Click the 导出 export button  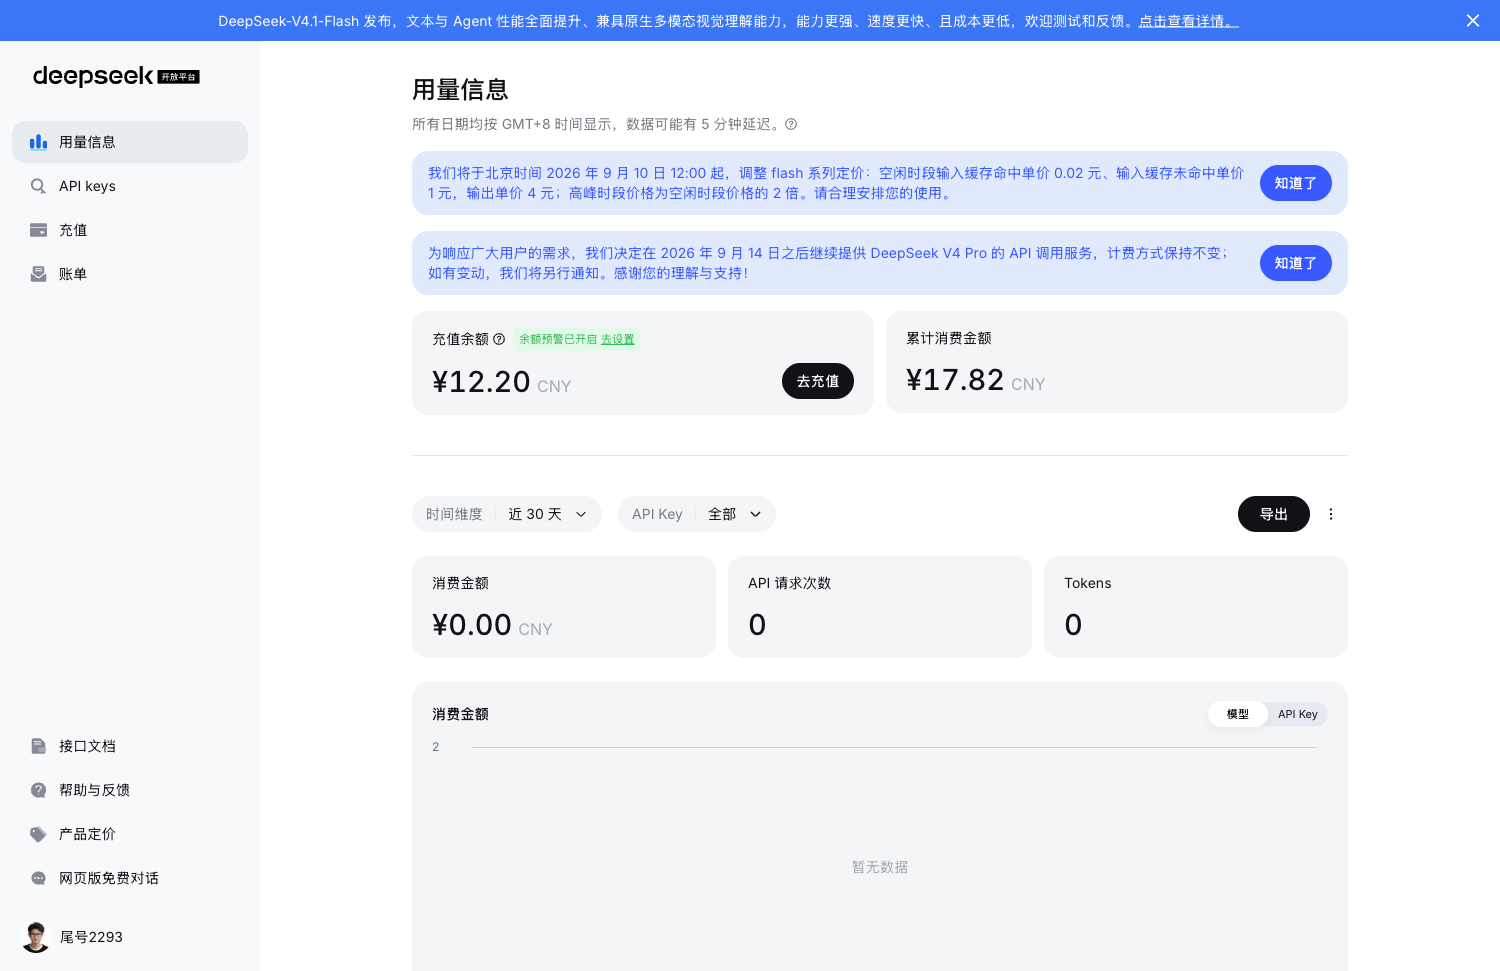point(1274,514)
